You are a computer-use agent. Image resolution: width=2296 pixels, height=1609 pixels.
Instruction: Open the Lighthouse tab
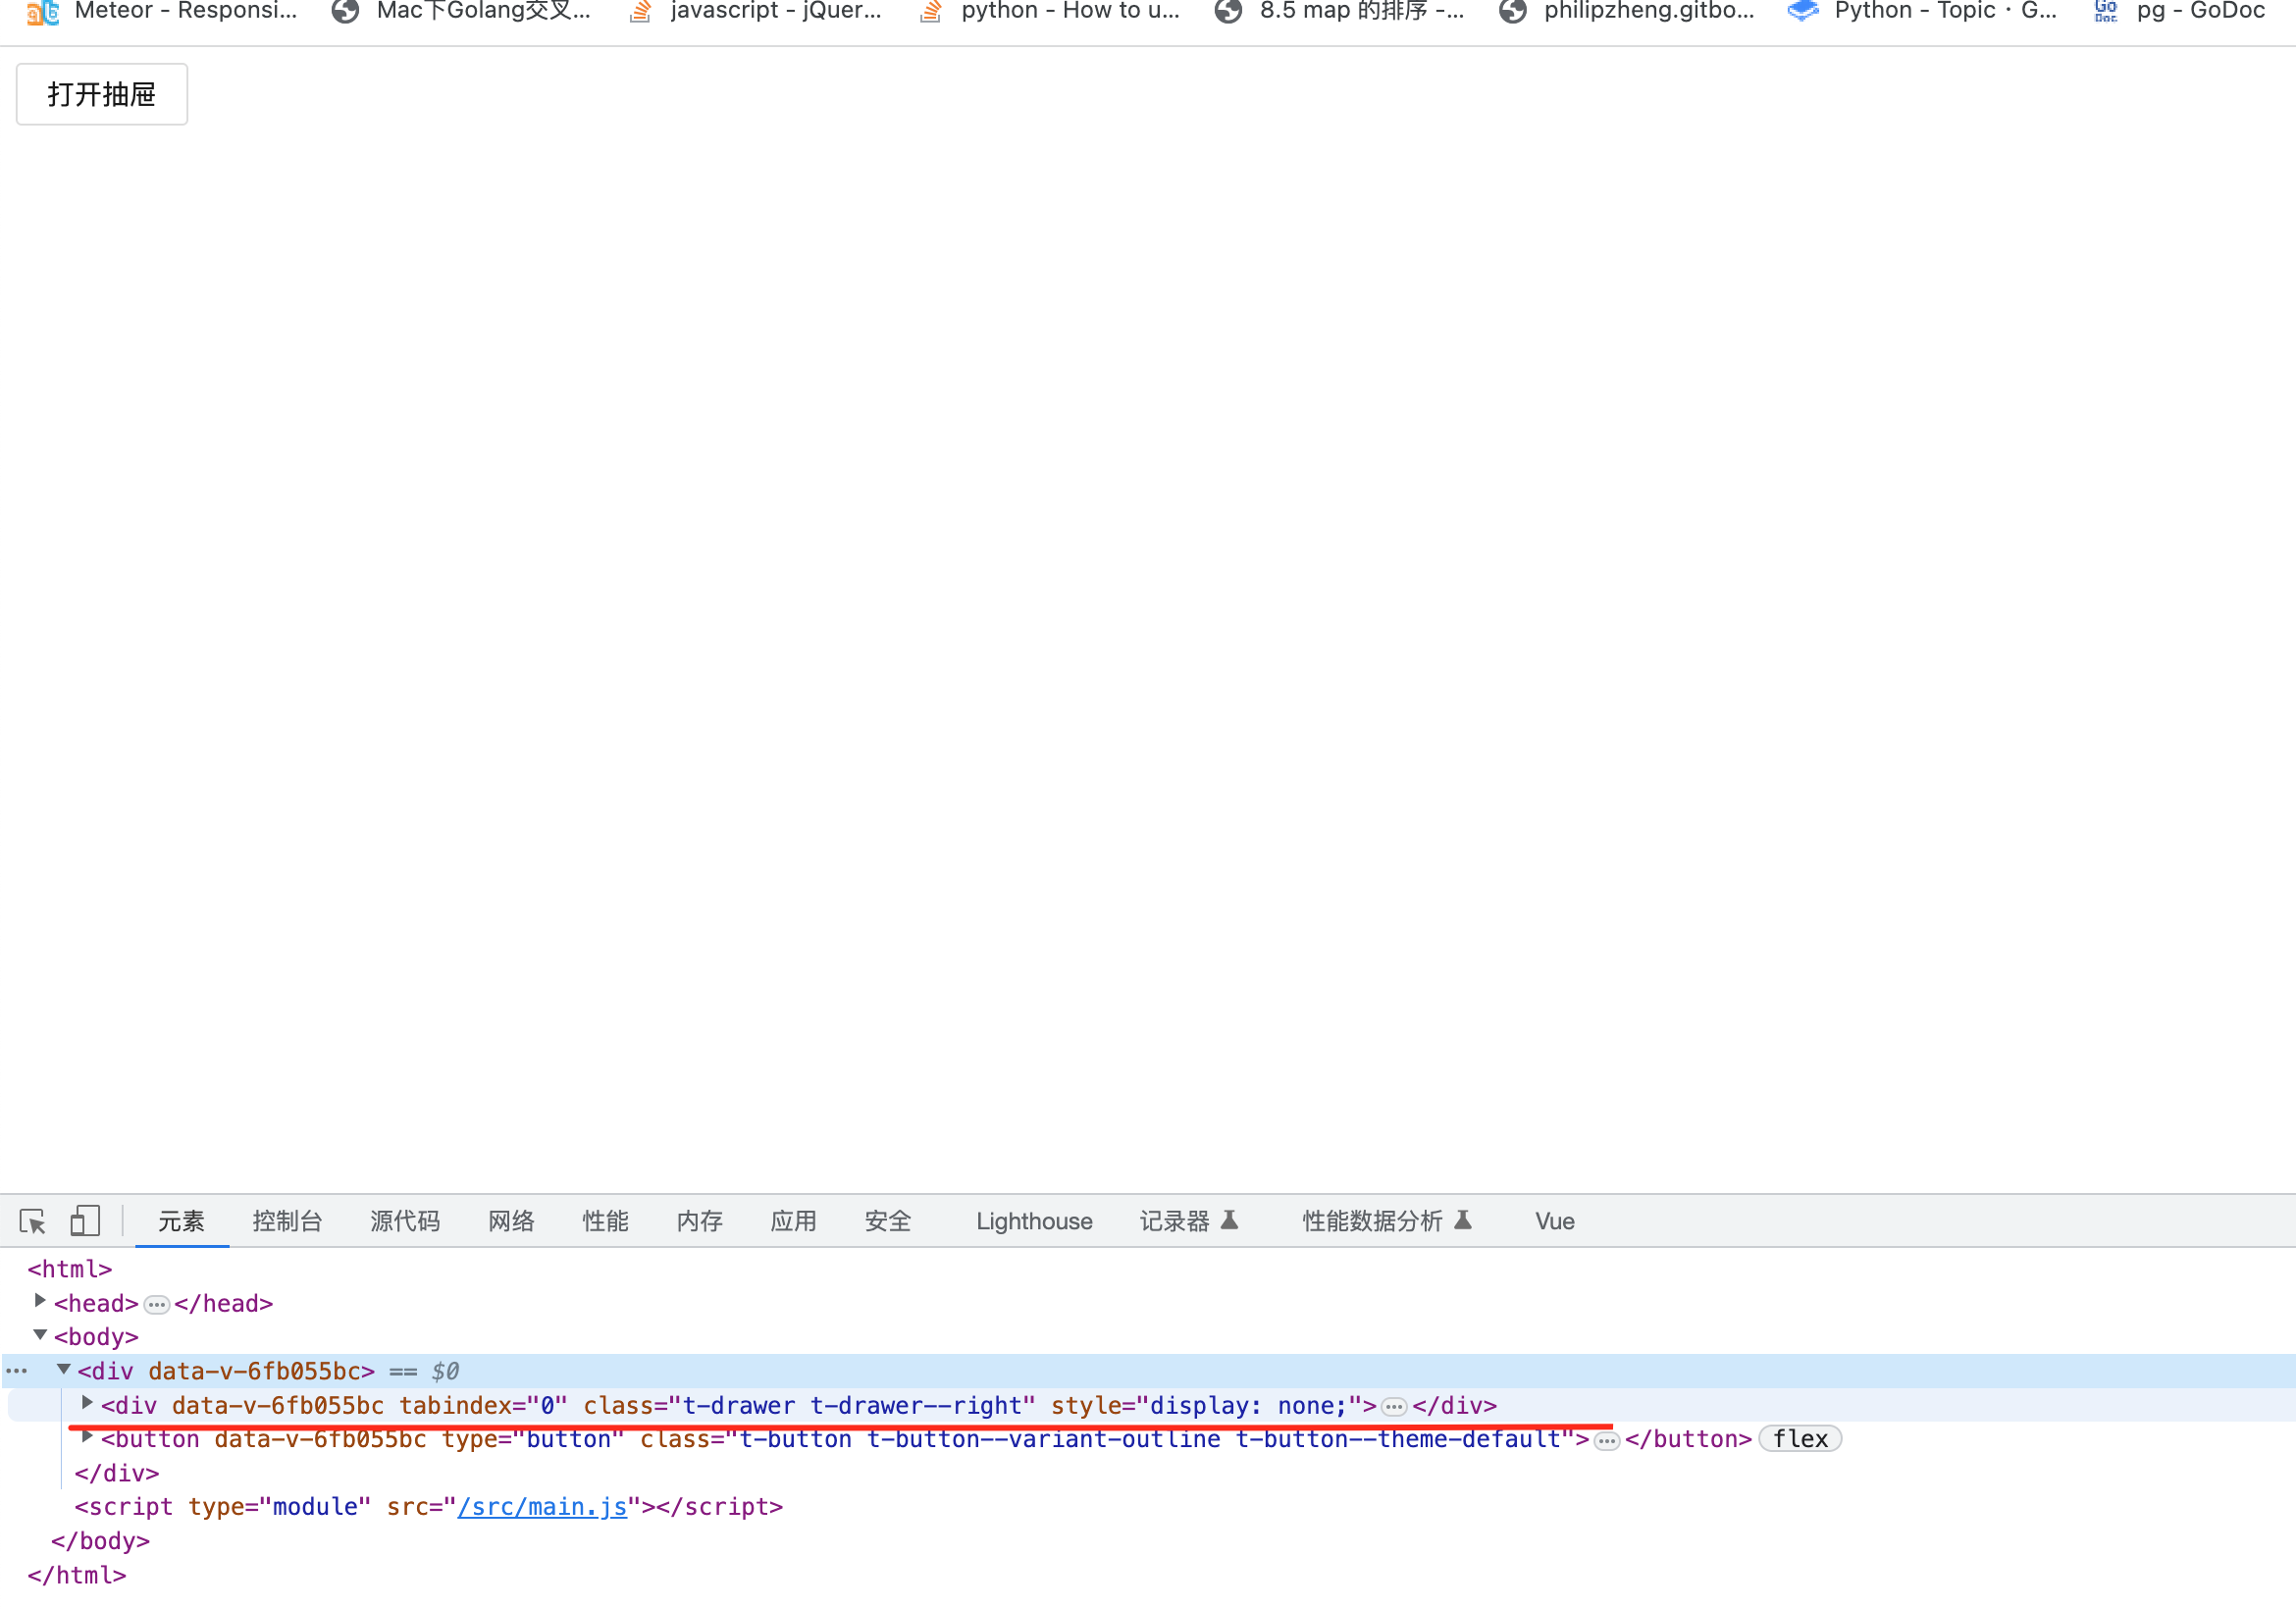click(x=1033, y=1221)
